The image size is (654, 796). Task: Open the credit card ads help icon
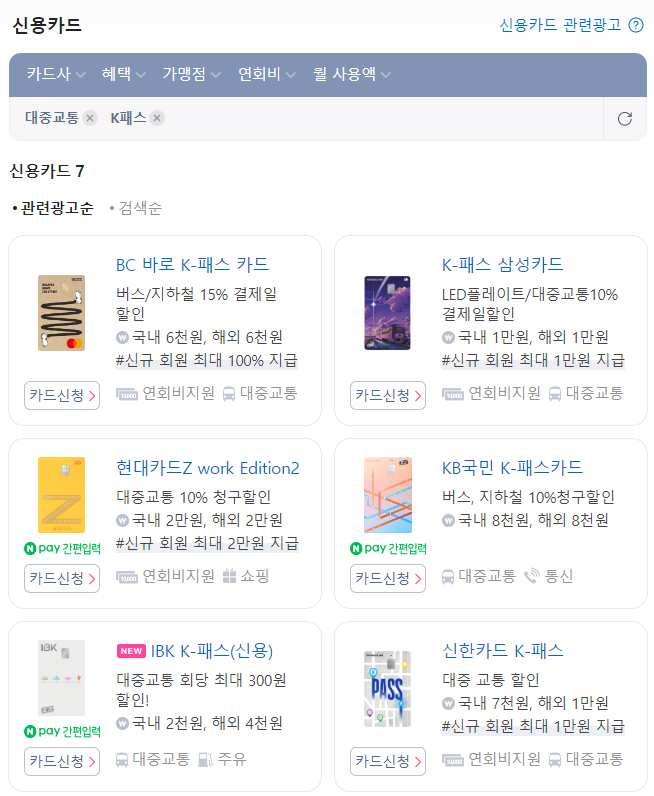pyautogui.click(x=636, y=25)
